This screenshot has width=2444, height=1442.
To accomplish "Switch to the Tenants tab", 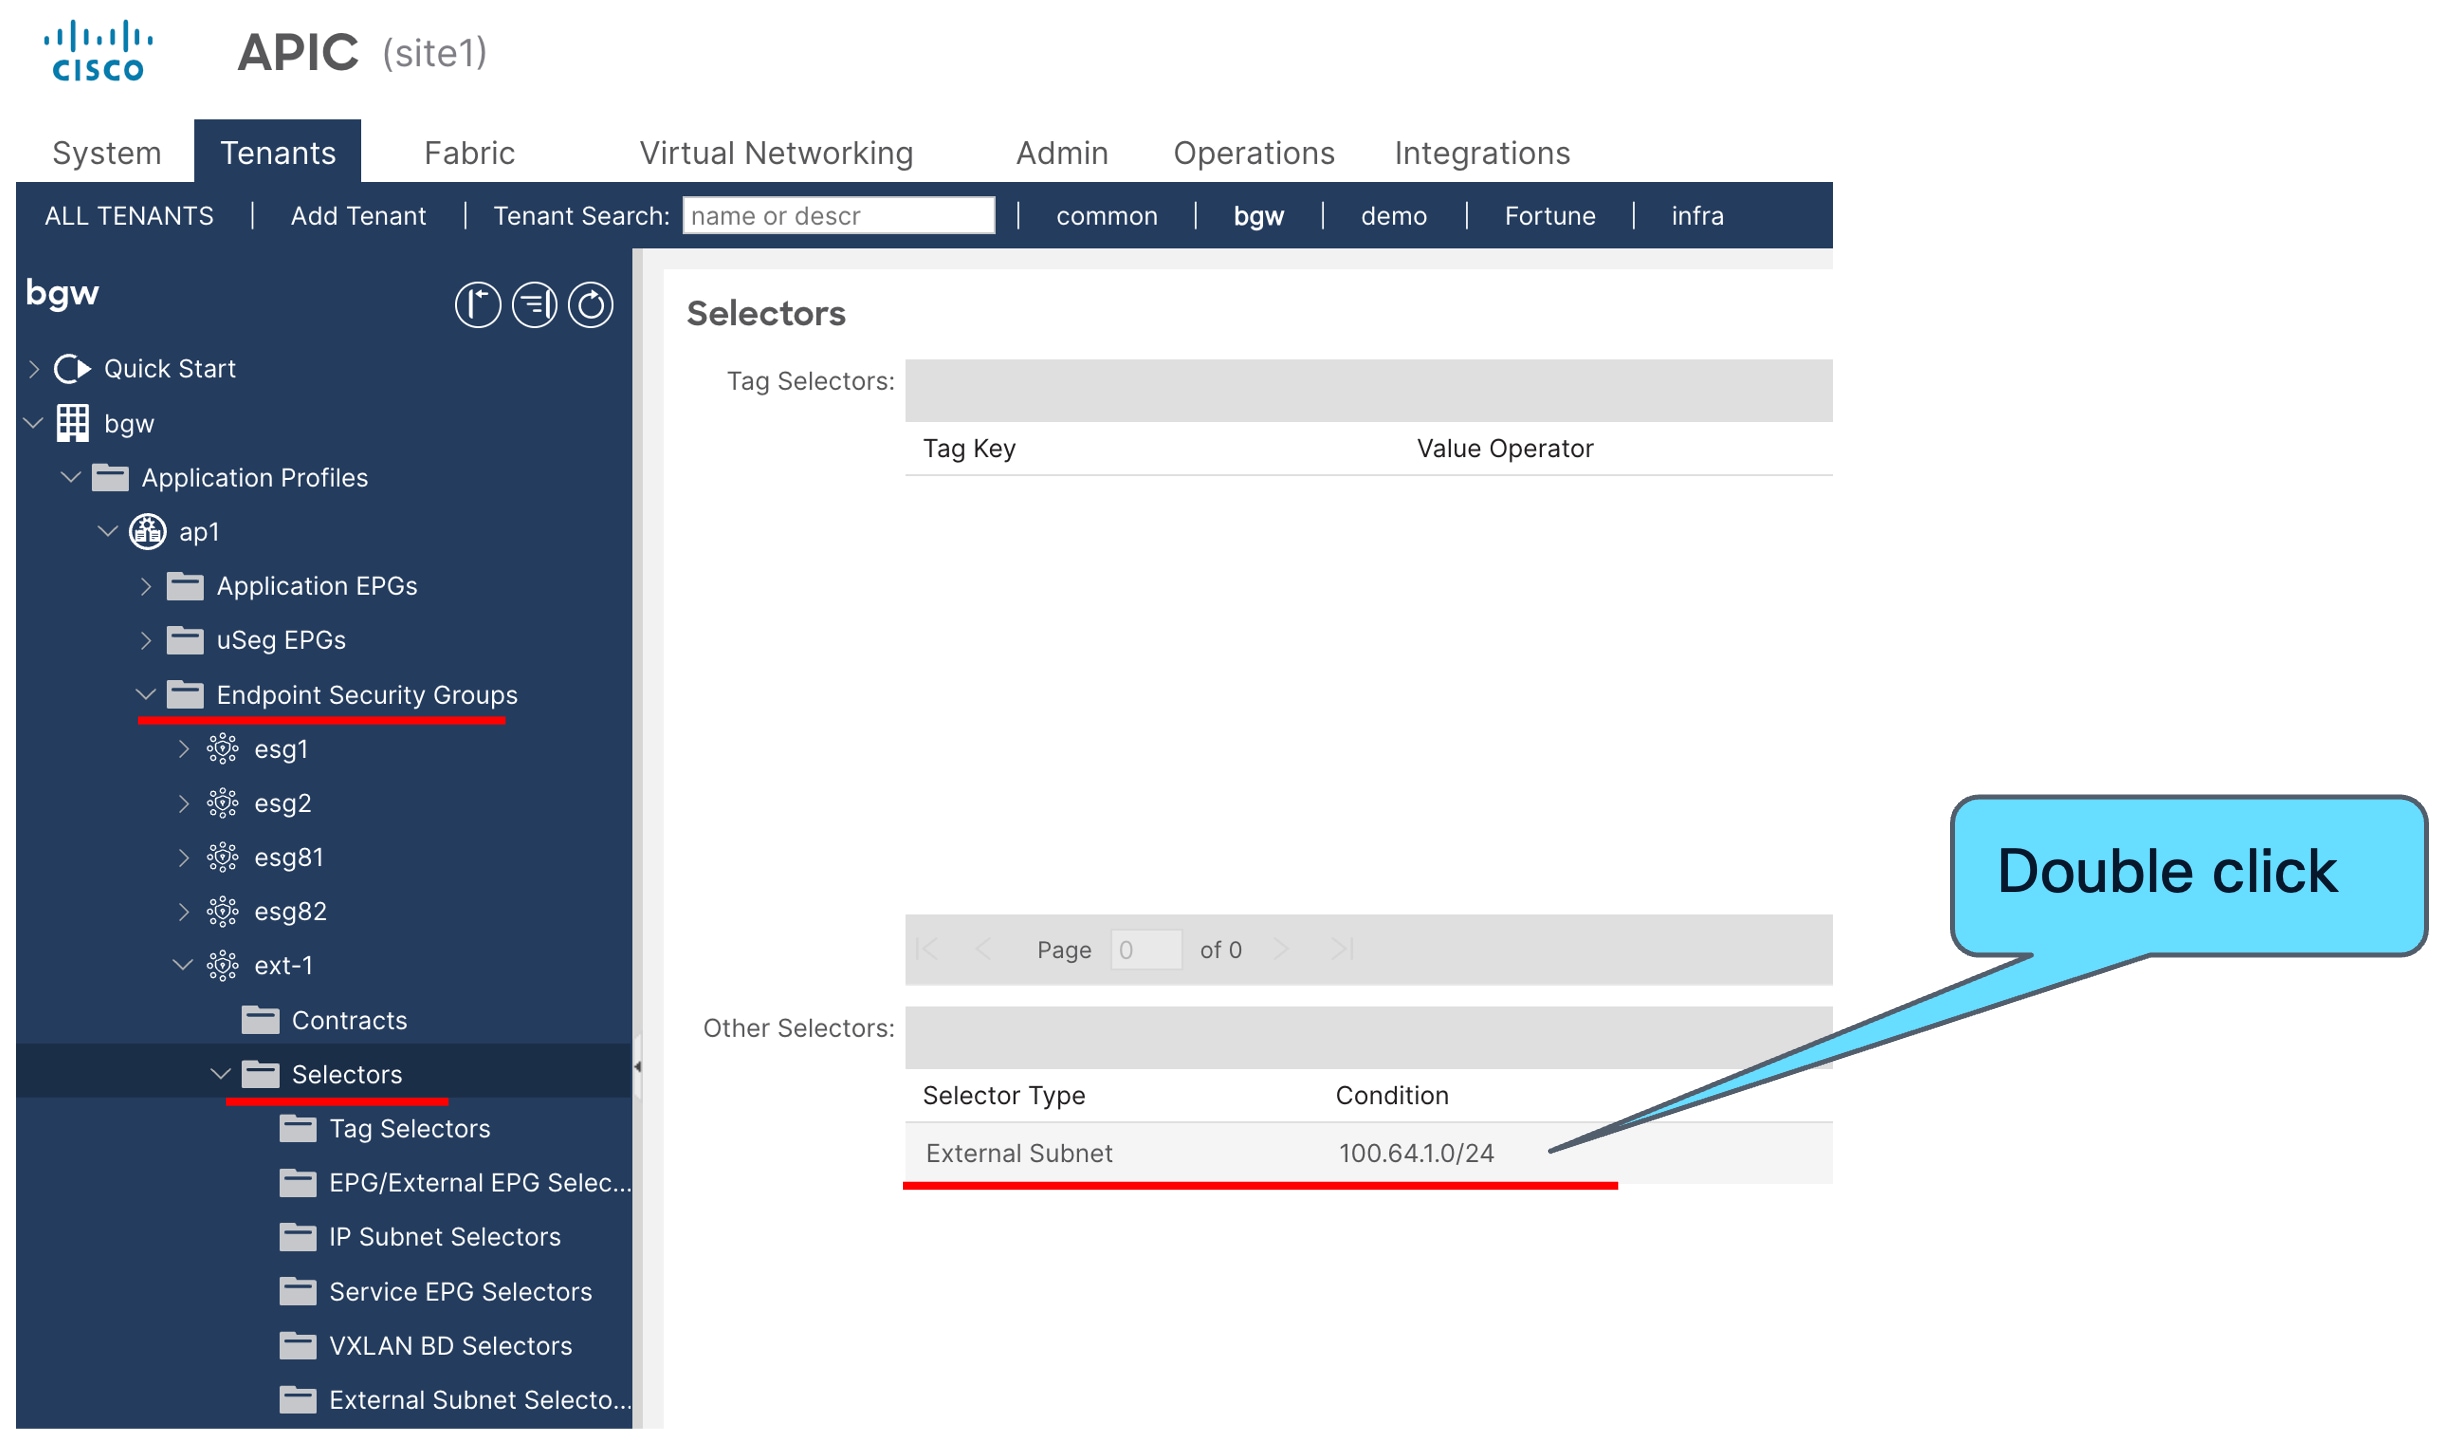I will click(277, 152).
